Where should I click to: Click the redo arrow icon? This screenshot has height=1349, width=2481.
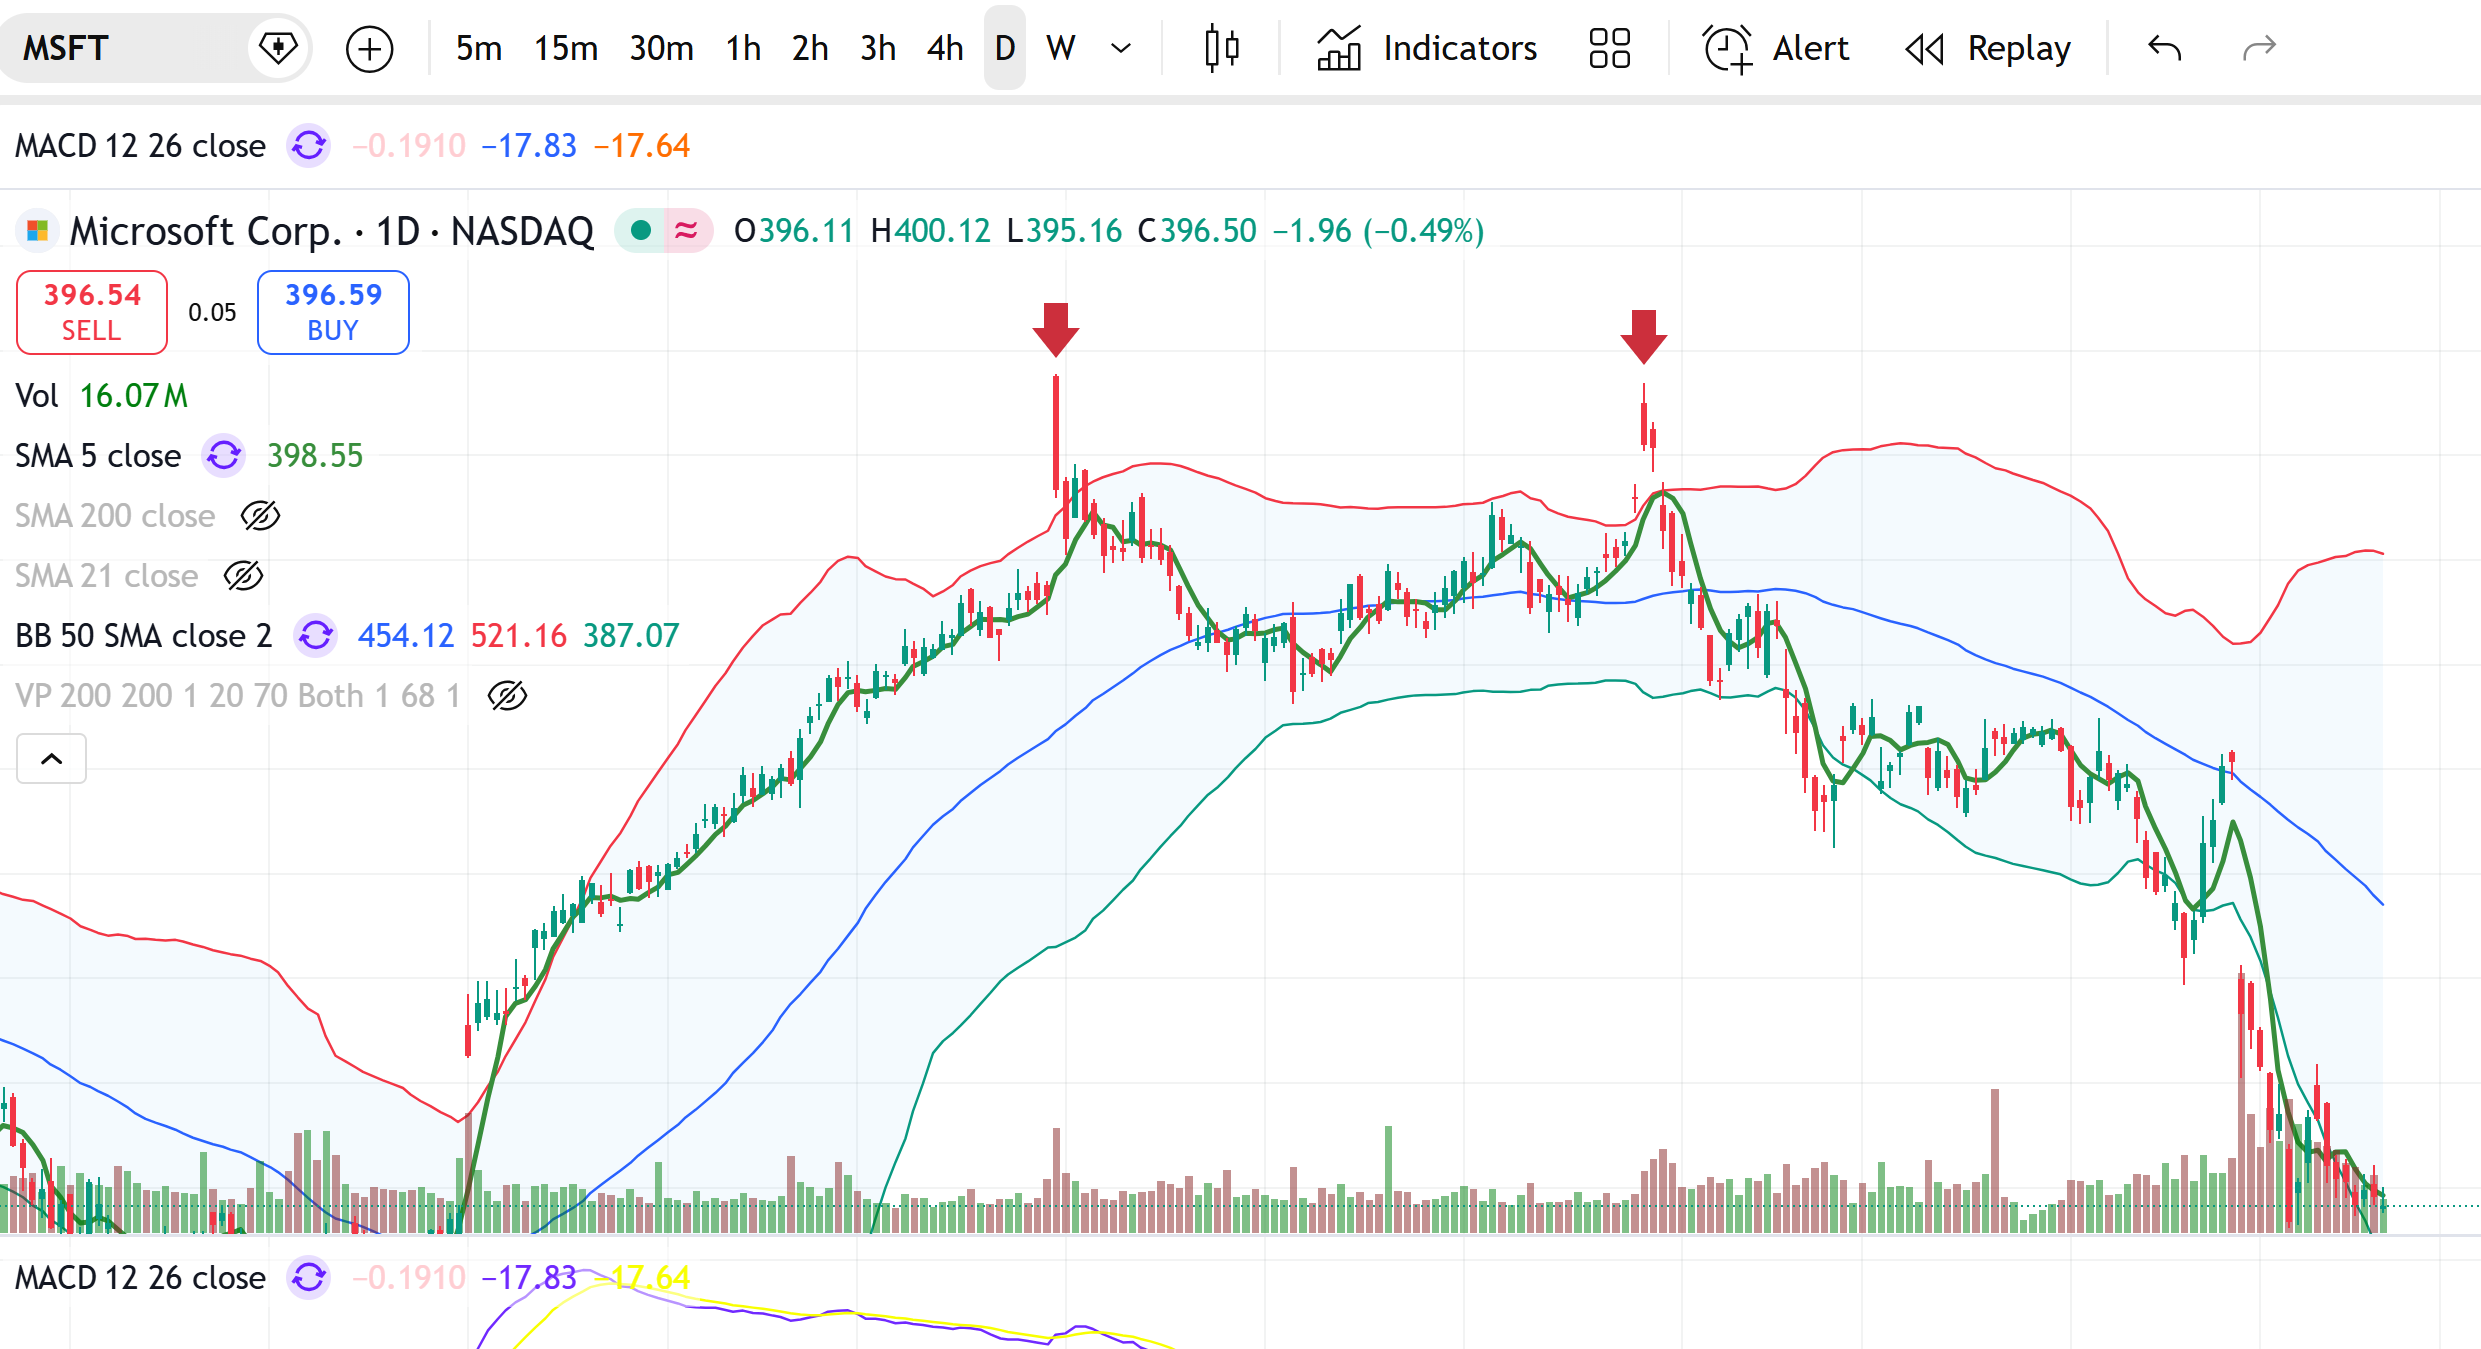(2259, 48)
